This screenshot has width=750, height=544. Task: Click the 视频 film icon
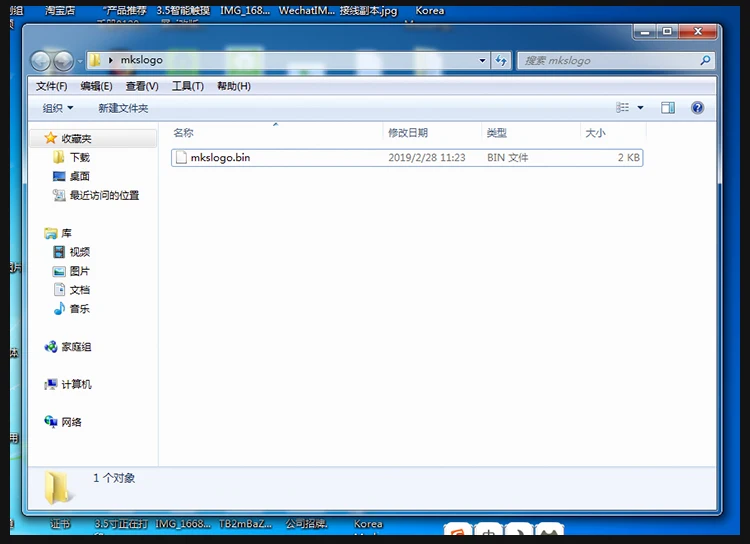point(59,252)
